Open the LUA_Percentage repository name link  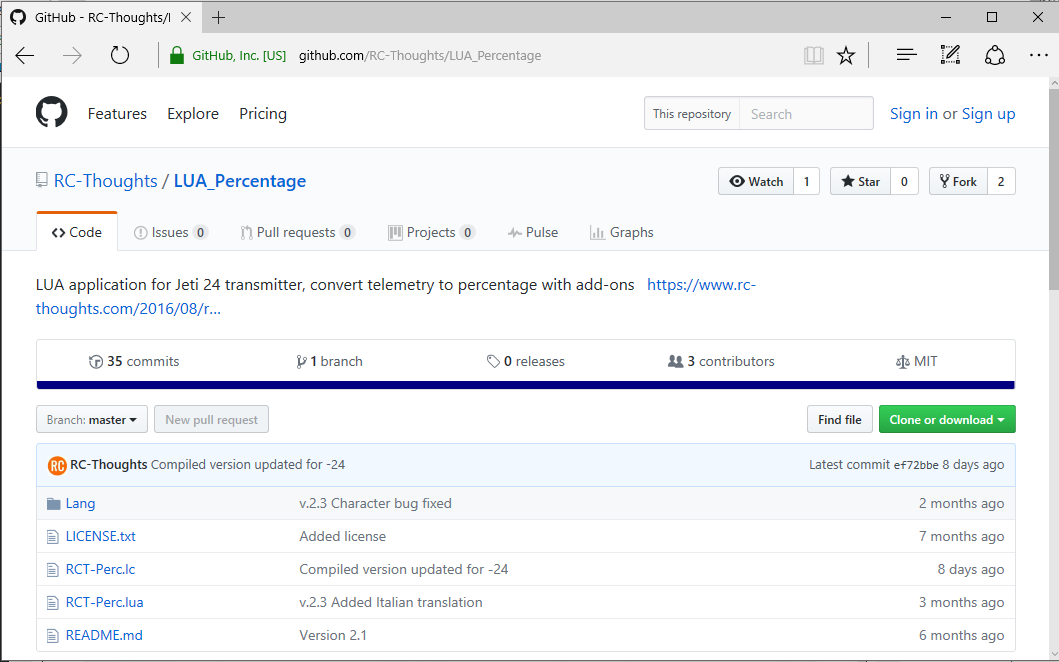[240, 181]
